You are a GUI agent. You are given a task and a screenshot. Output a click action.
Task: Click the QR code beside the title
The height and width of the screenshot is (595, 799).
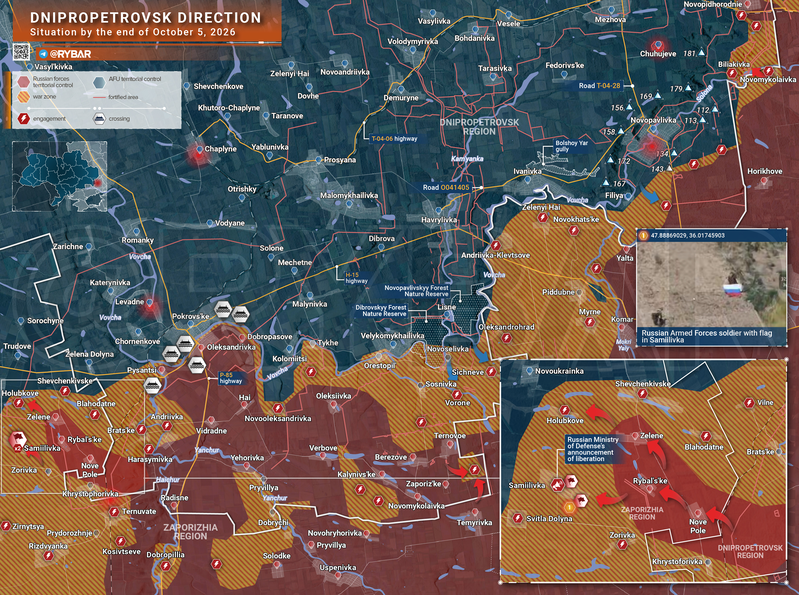pyautogui.click(x=21, y=51)
